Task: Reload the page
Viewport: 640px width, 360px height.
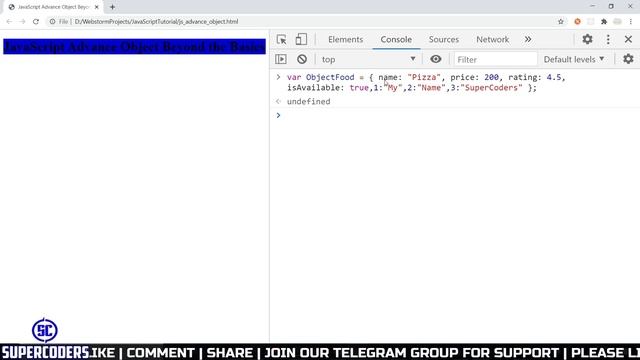Action: (36, 22)
